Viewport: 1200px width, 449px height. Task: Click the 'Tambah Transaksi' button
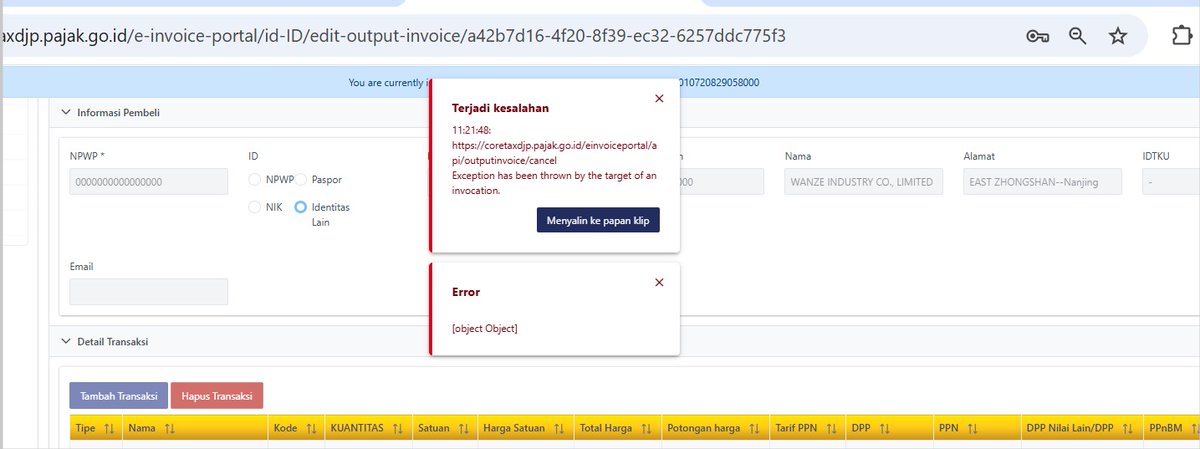tap(118, 396)
